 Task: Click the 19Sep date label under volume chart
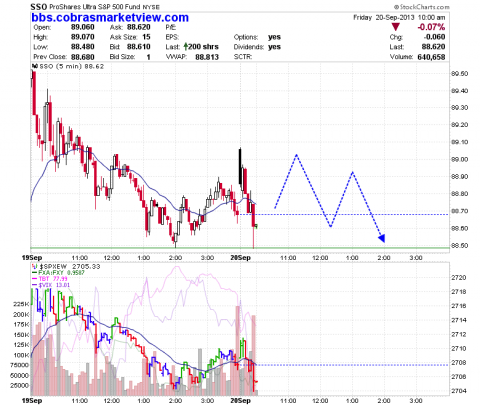pos(32,400)
